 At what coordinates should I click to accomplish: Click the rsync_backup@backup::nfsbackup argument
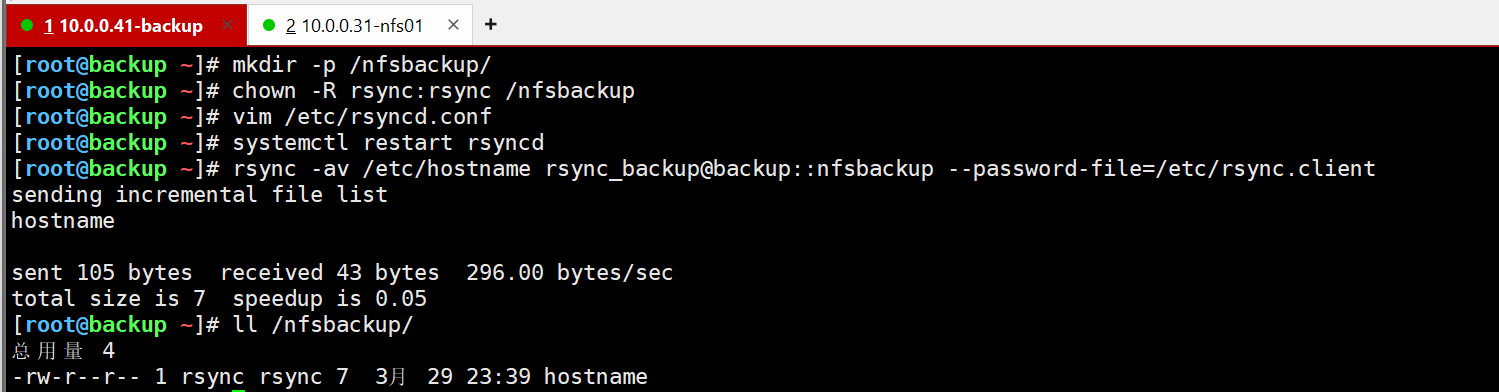pos(739,169)
